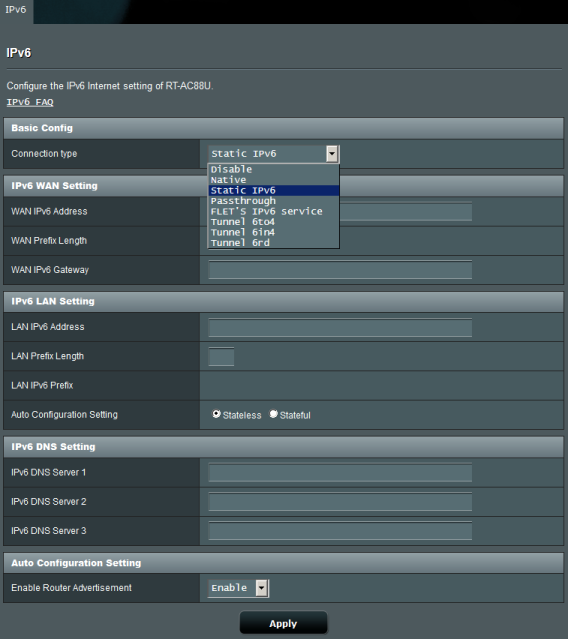Click the WAN Prefix Length label

pyautogui.click(x=49, y=240)
